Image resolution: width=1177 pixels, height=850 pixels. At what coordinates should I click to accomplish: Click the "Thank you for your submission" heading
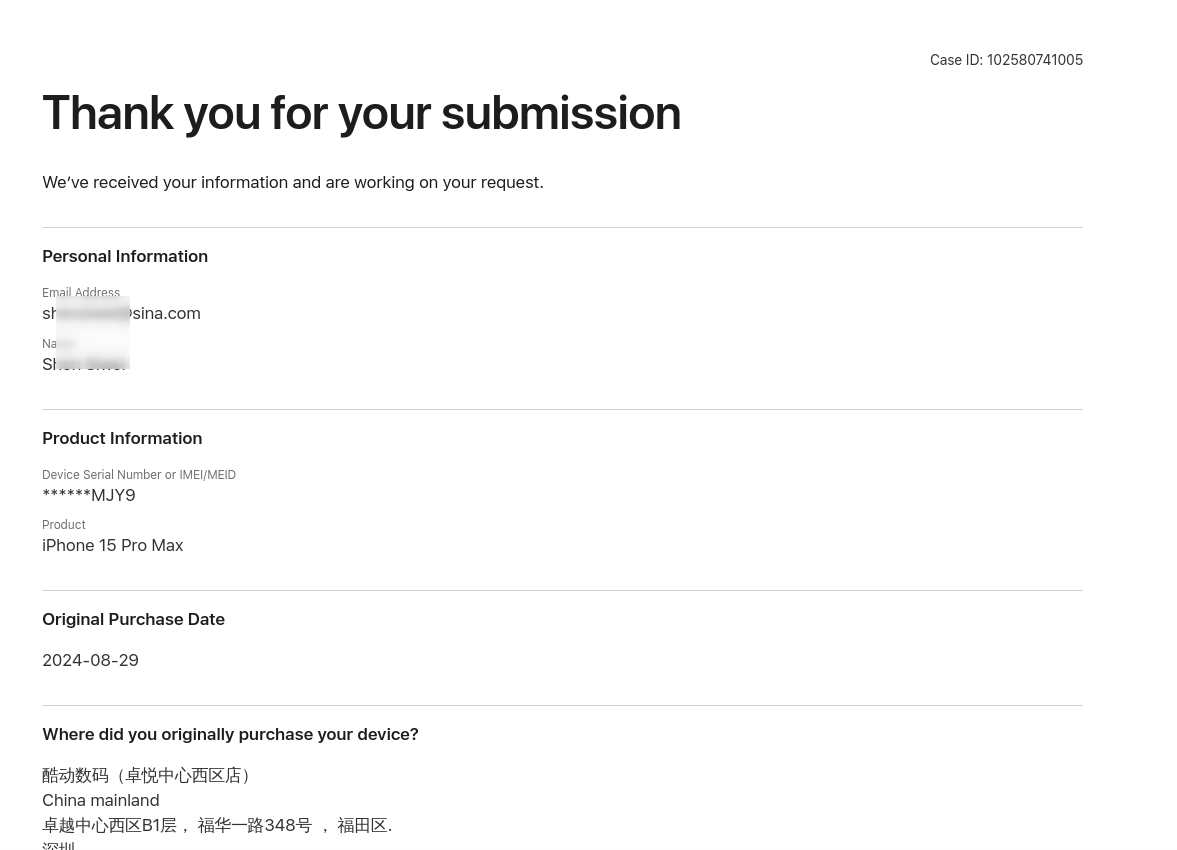coord(361,113)
